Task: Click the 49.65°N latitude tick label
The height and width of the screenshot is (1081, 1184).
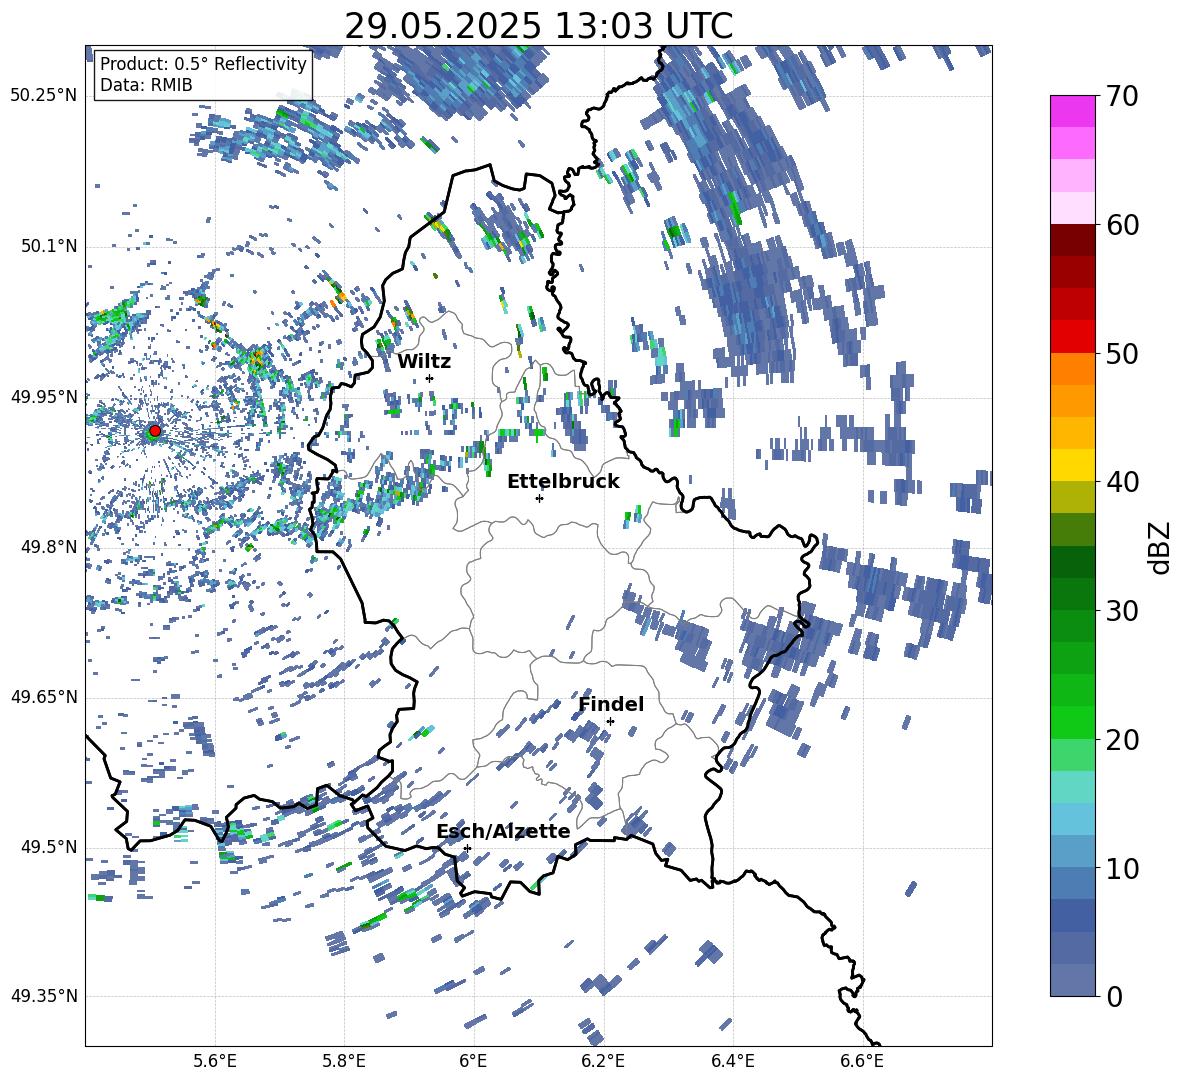Action: pos(44,697)
